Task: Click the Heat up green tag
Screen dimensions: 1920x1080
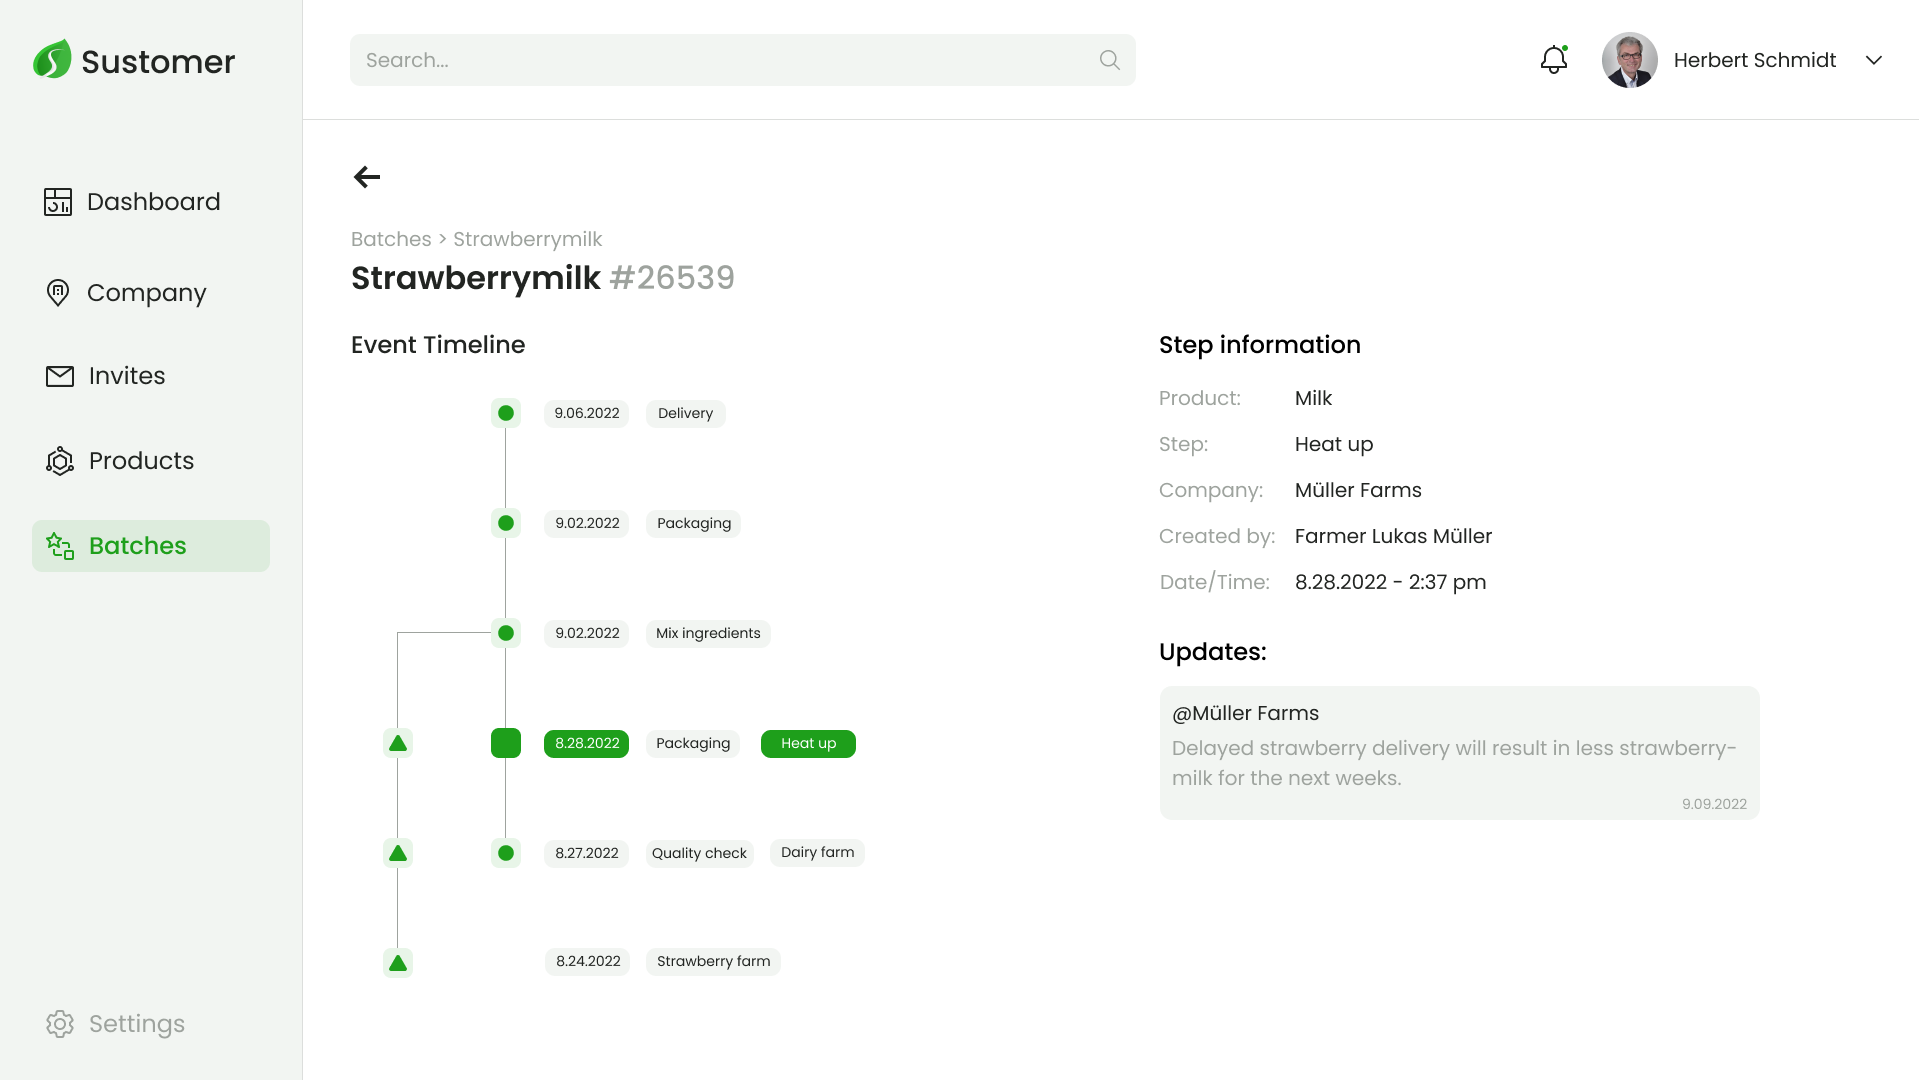Action: click(808, 743)
